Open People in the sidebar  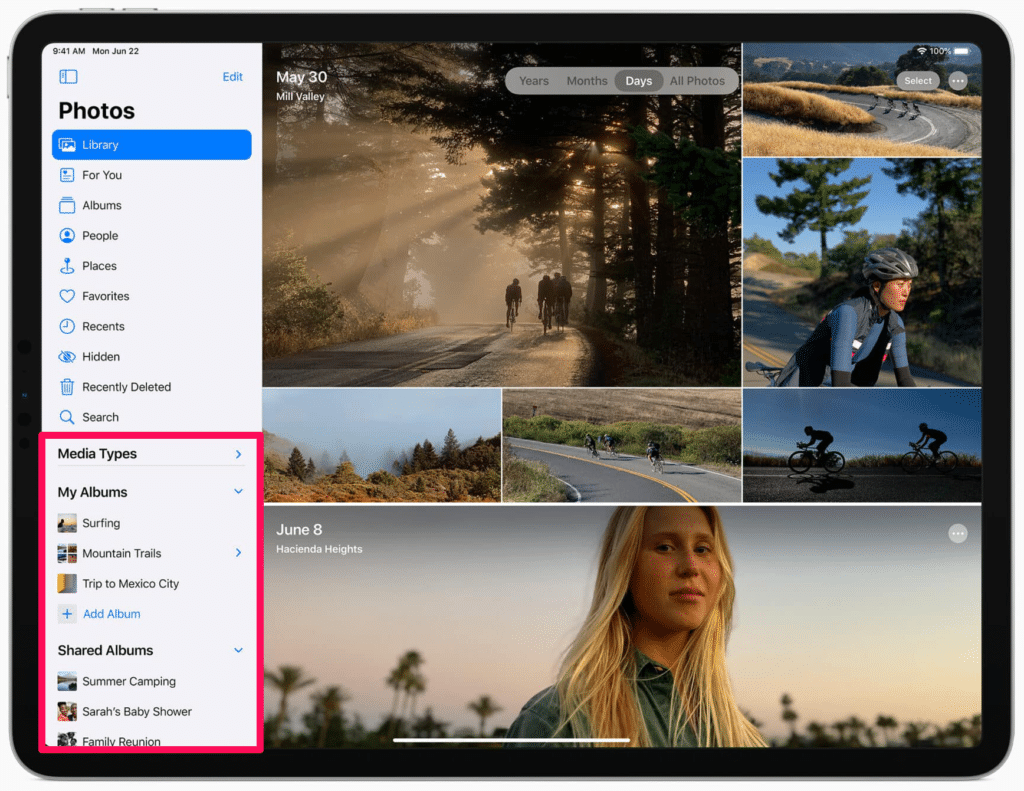tap(99, 236)
